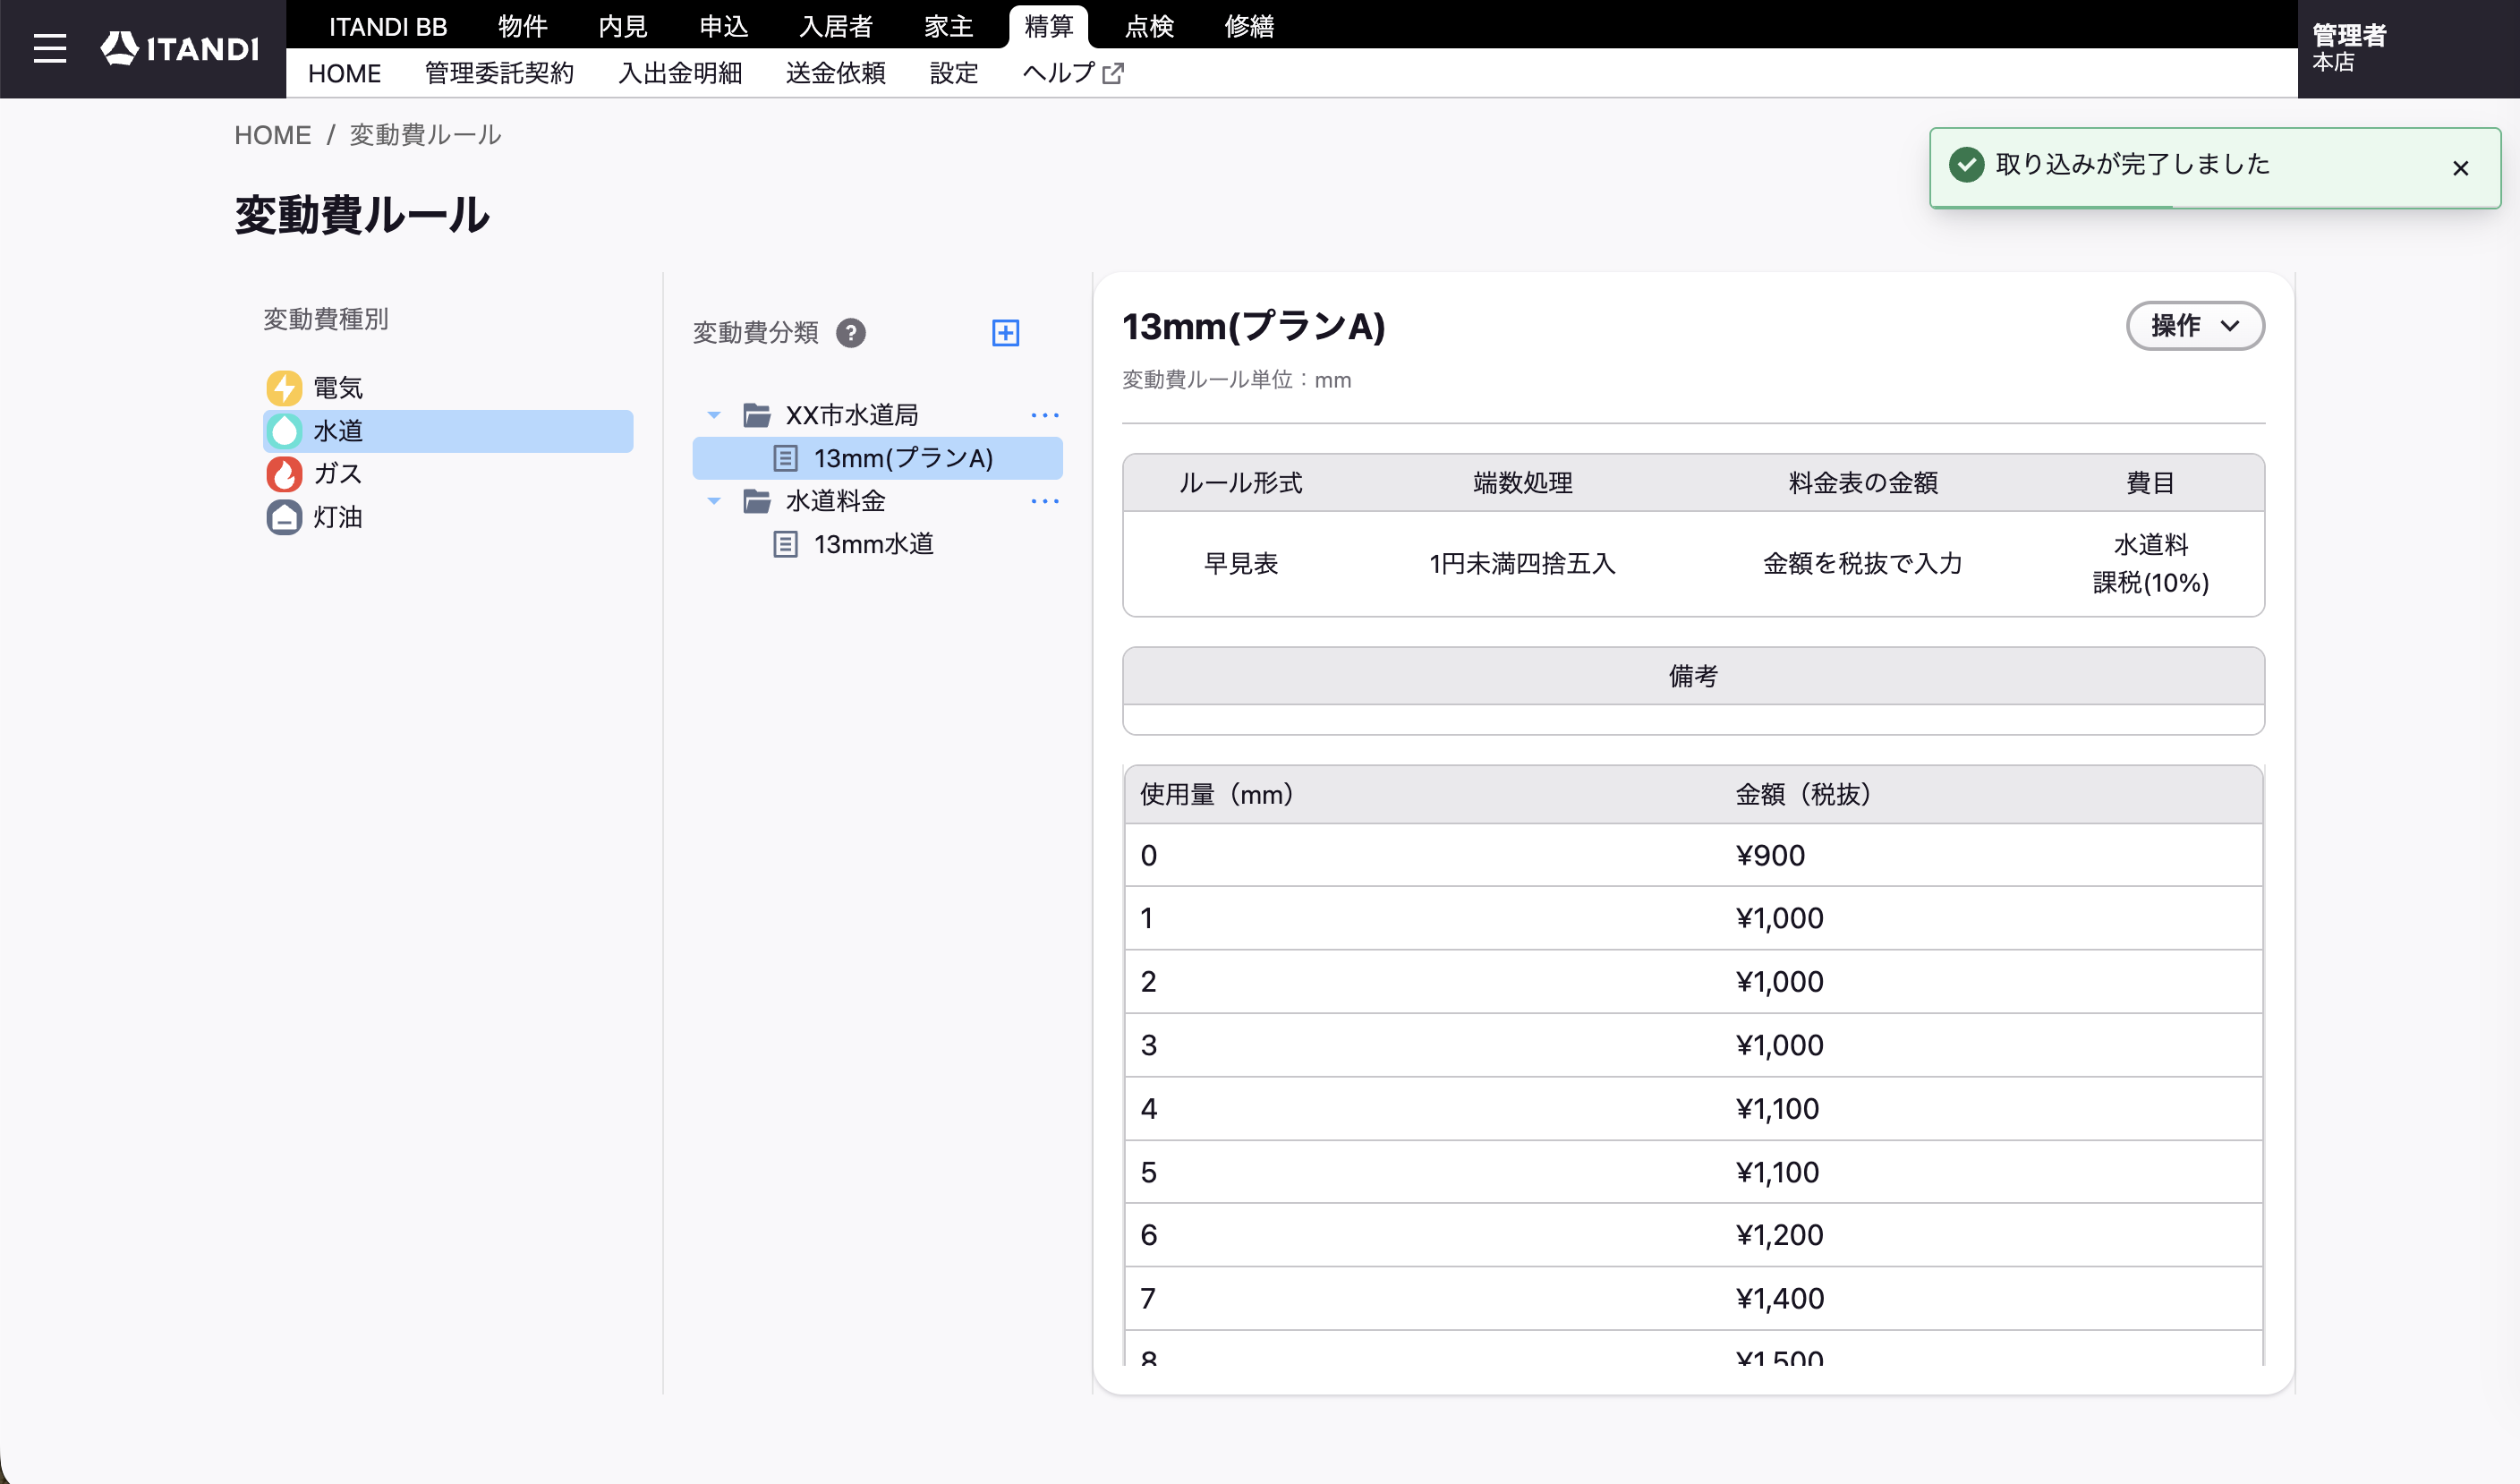The image size is (2520, 1484).
Task: Select the 13mm水道 rule
Action: point(877,544)
